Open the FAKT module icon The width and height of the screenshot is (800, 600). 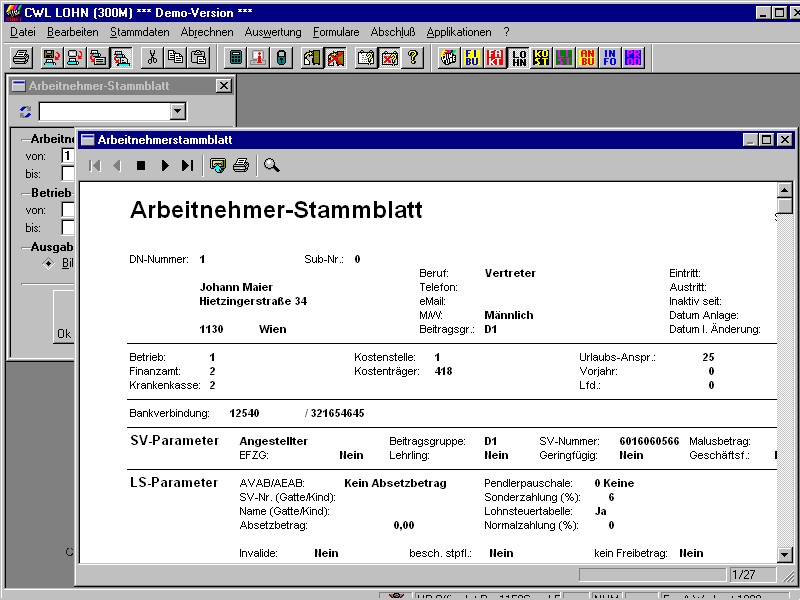[495, 57]
